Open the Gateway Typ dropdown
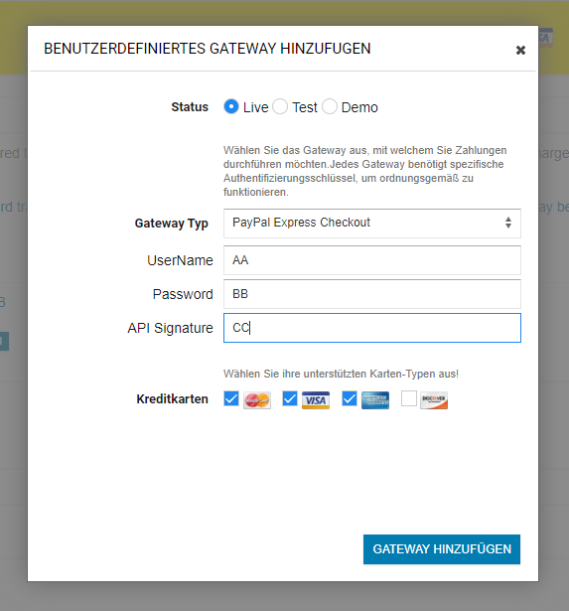 click(372, 223)
